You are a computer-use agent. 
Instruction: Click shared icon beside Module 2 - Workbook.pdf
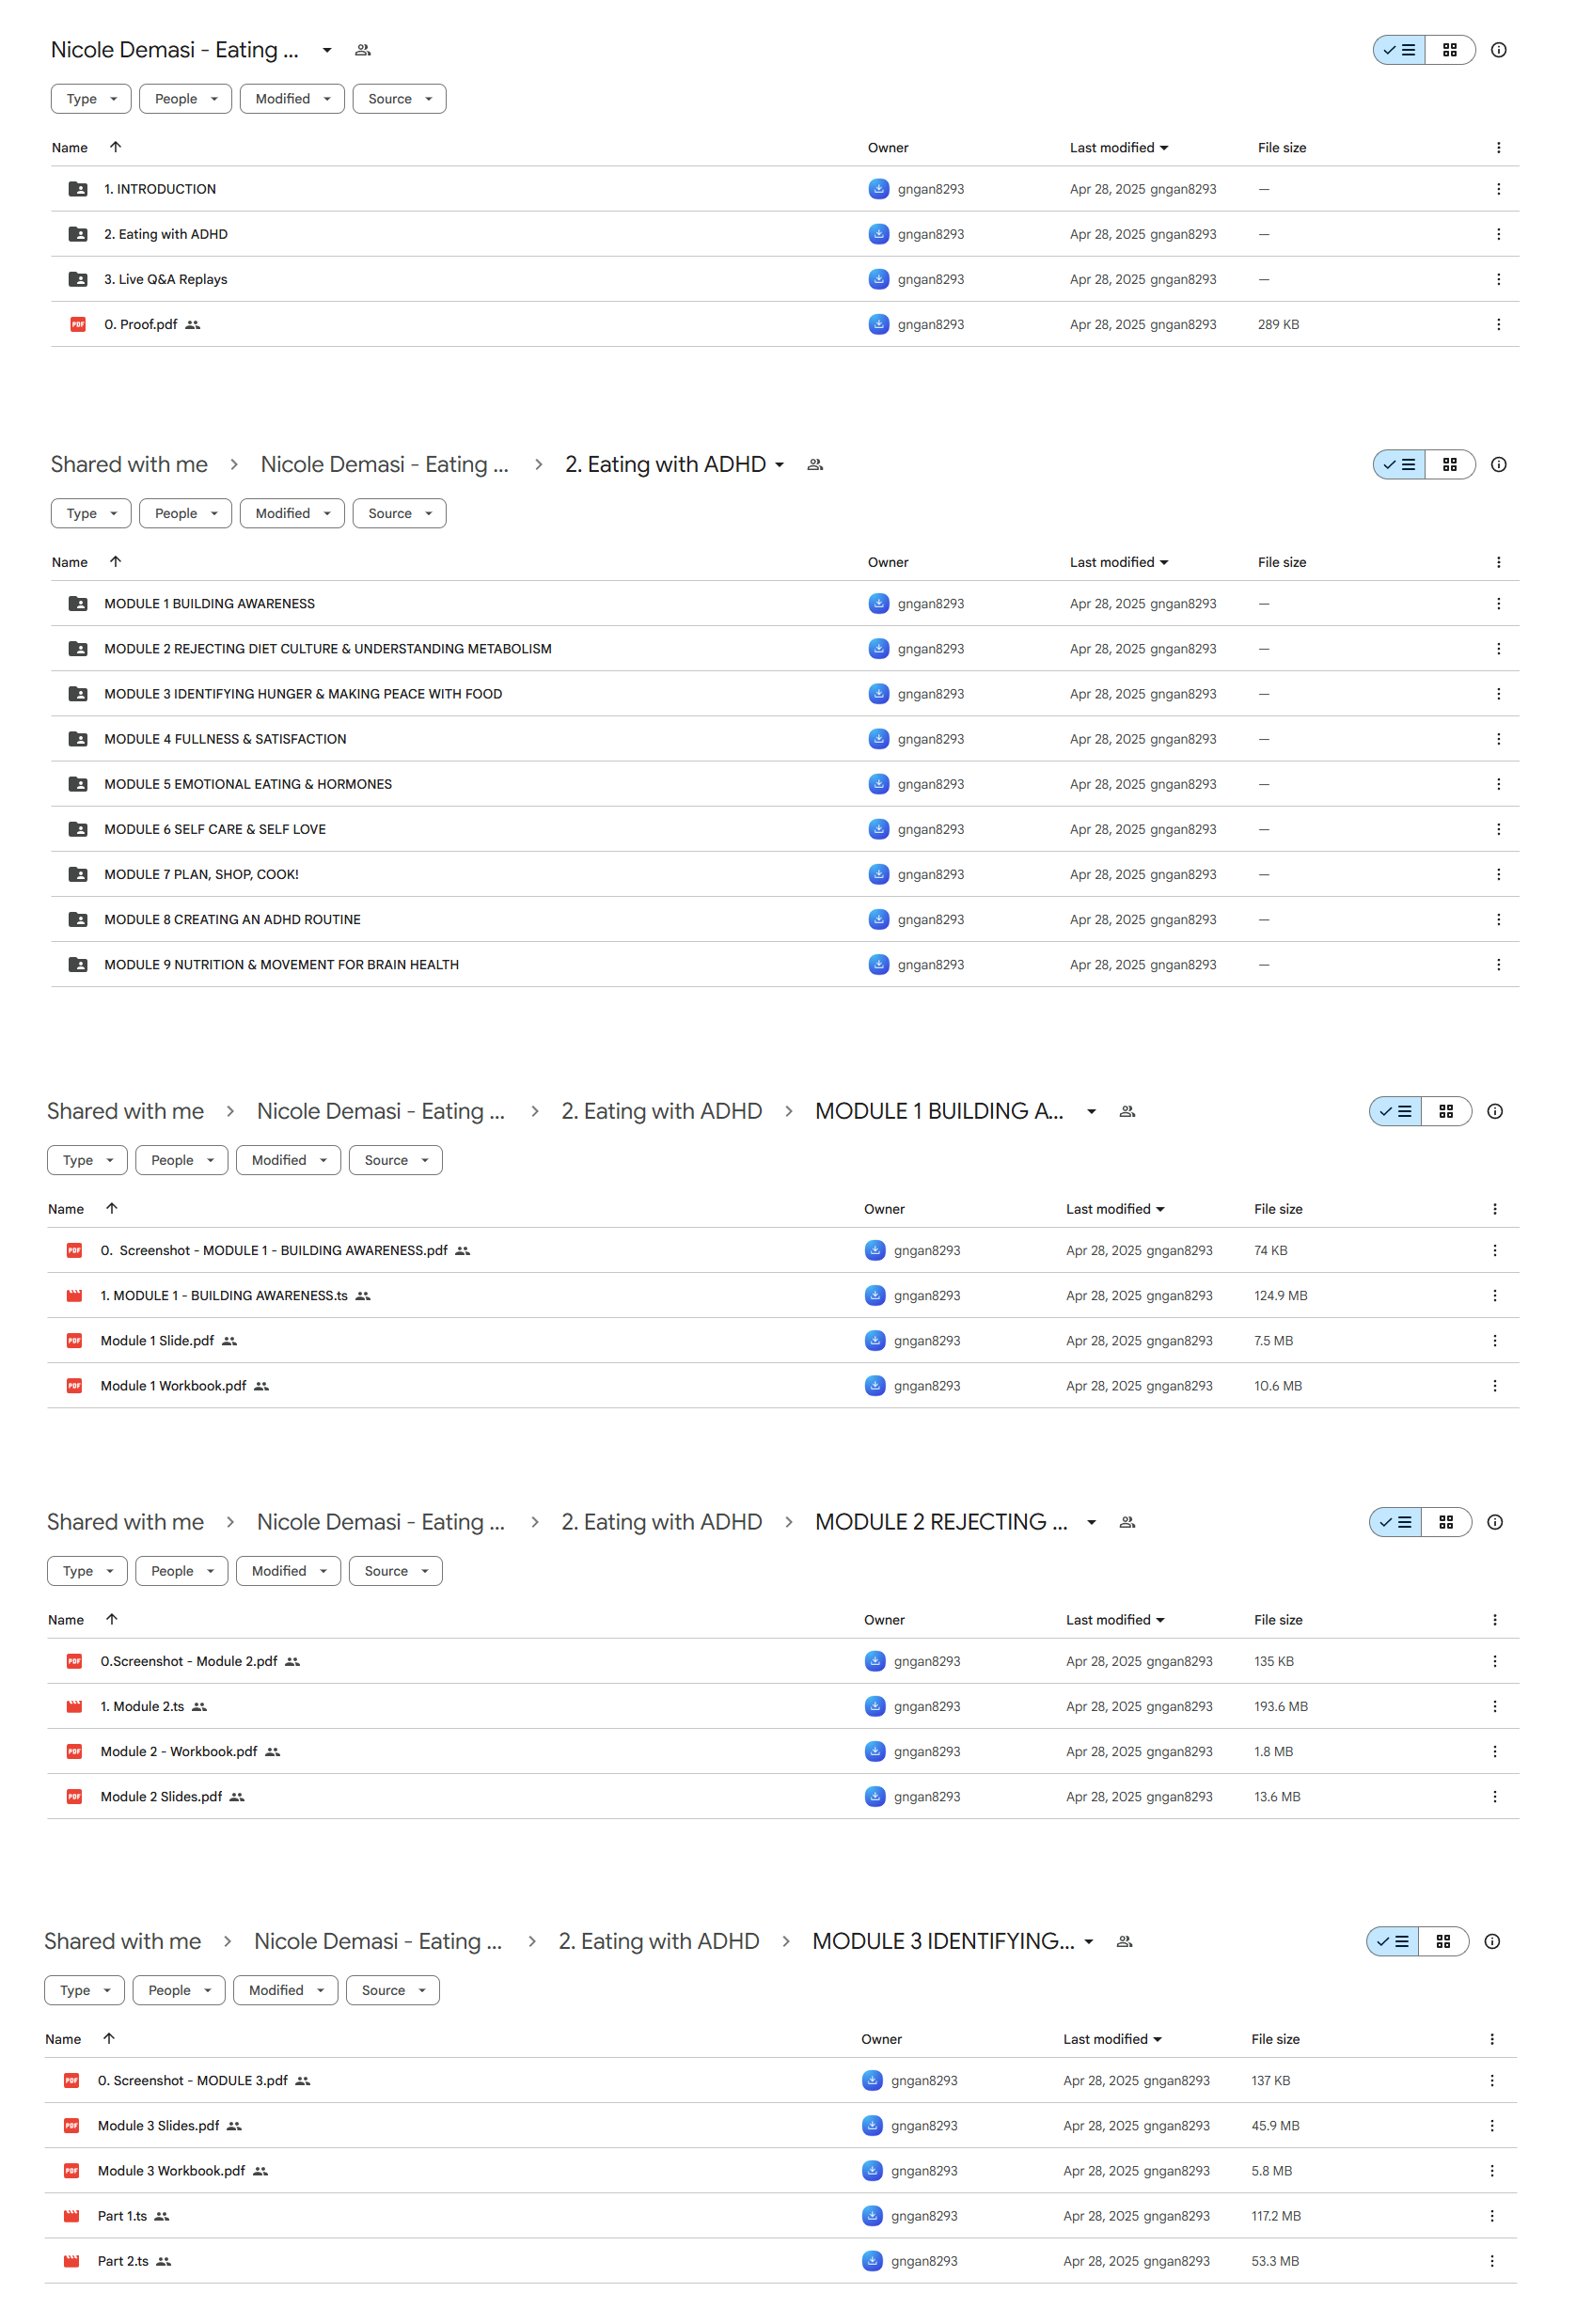(273, 1752)
